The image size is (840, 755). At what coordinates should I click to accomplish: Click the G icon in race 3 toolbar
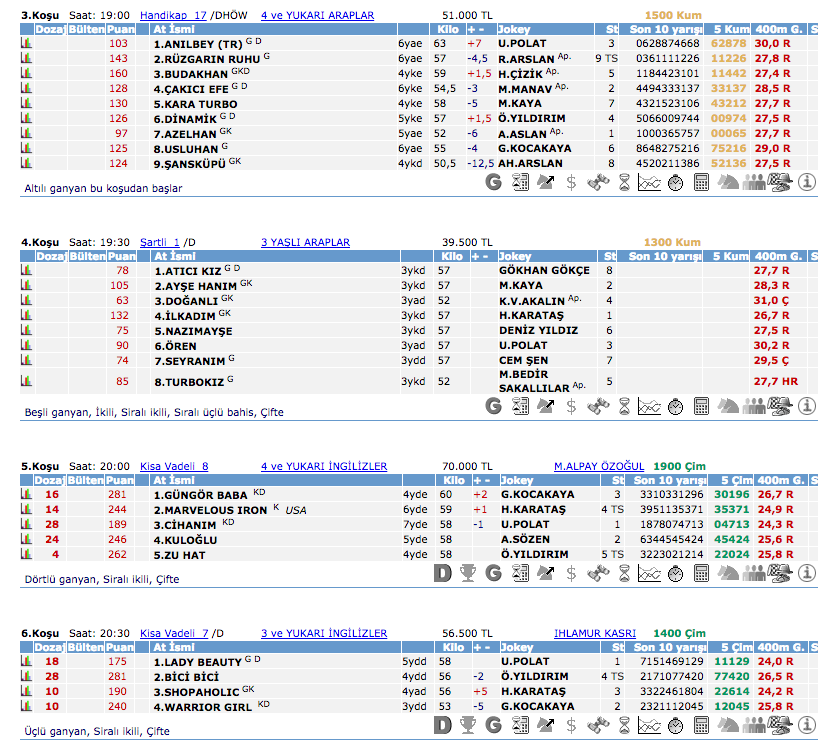493,182
